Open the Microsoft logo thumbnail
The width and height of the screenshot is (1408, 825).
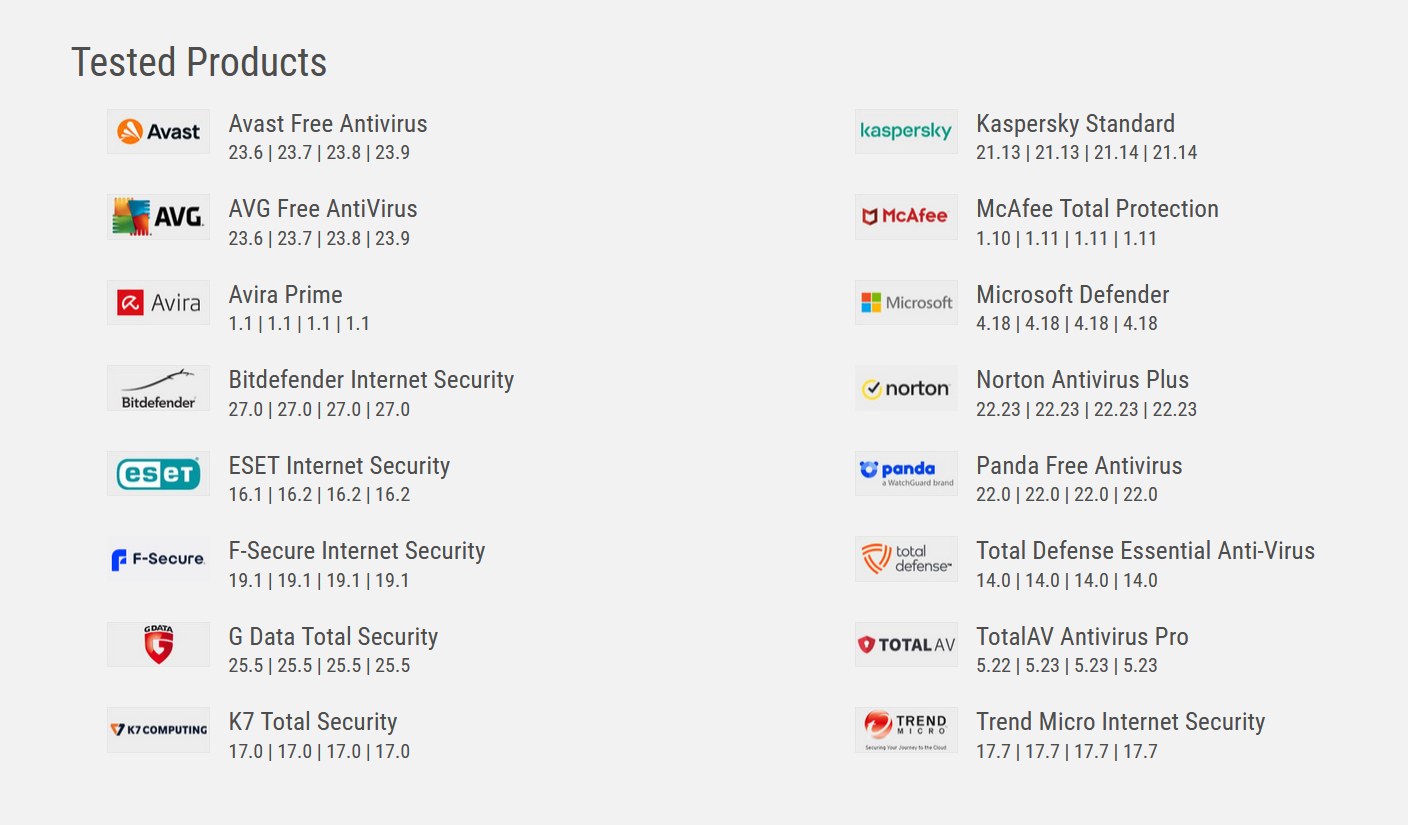[906, 302]
